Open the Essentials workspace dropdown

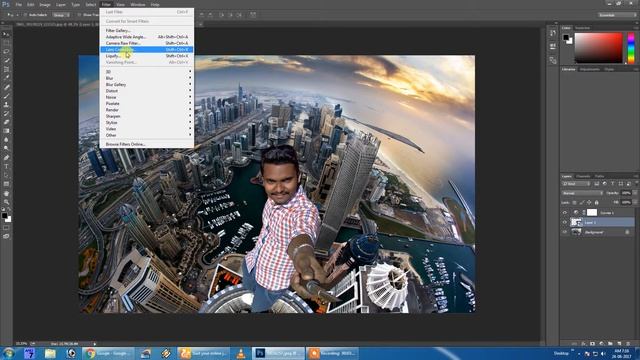point(617,15)
